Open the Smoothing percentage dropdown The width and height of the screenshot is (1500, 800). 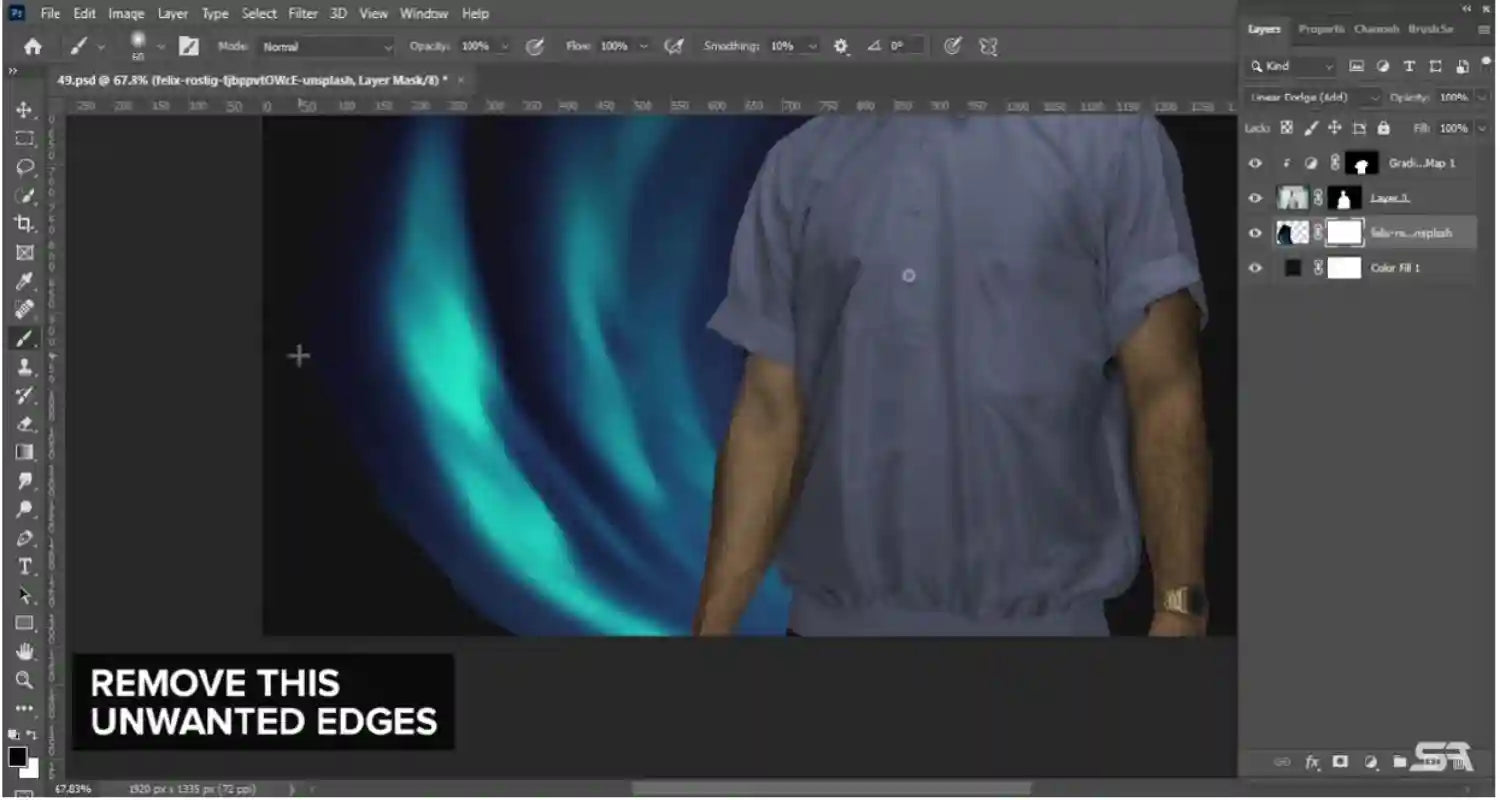click(x=812, y=46)
